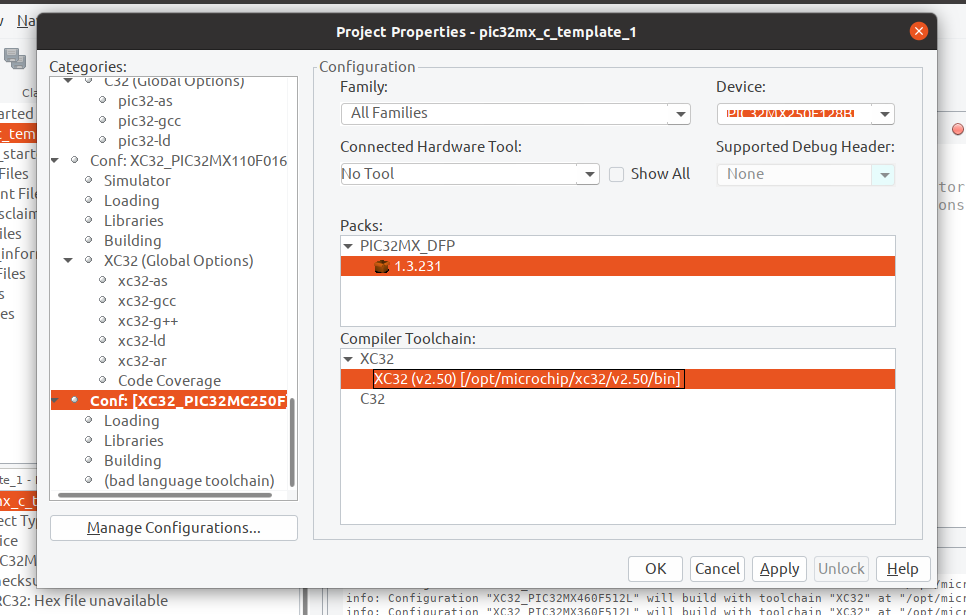
Task: Select pic32-as in the Categories tree
Action: pos(145,101)
